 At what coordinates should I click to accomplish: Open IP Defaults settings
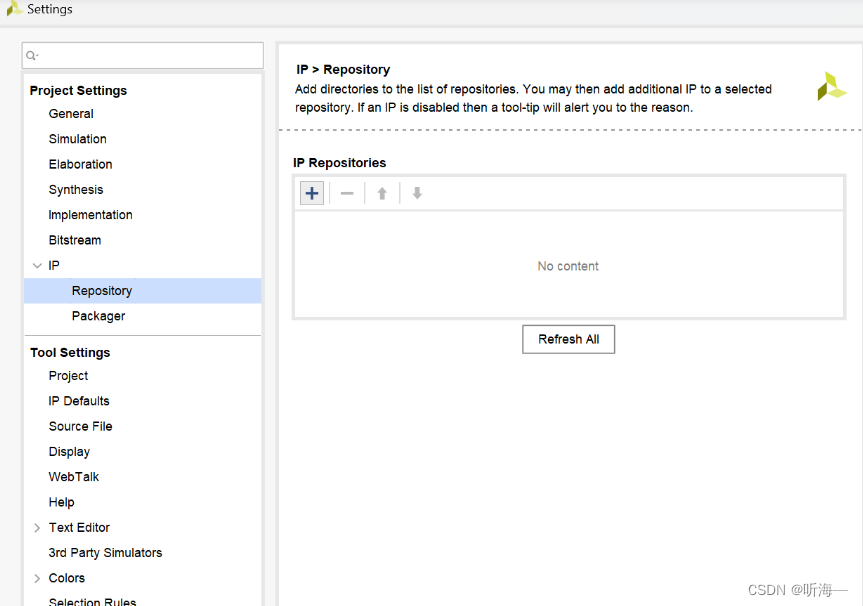click(x=79, y=401)
